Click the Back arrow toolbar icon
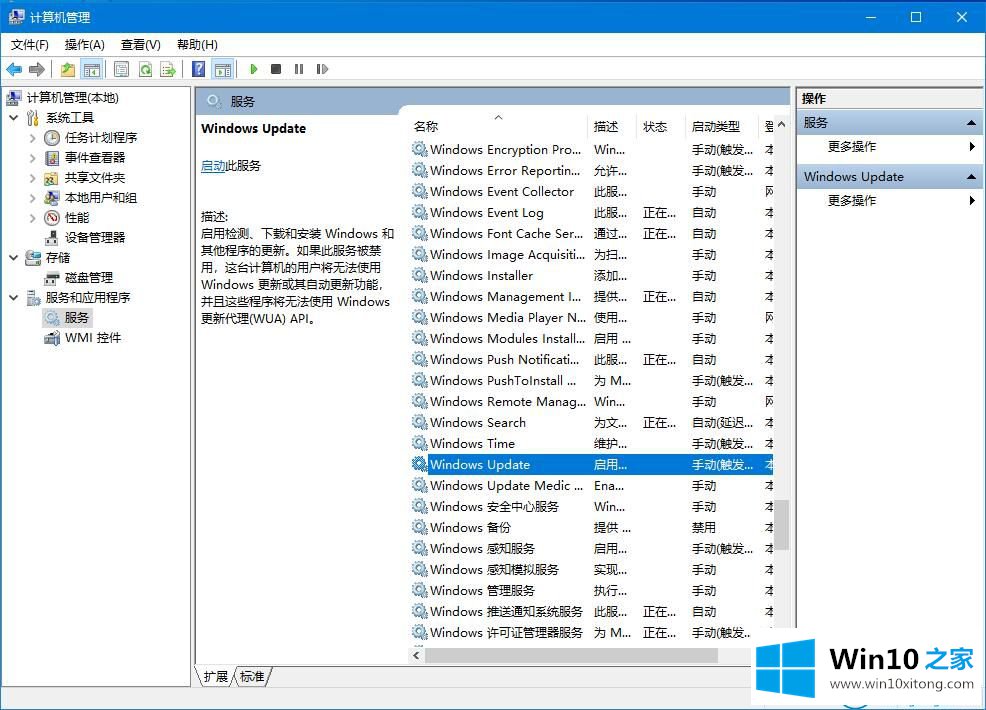 point(14,69)
